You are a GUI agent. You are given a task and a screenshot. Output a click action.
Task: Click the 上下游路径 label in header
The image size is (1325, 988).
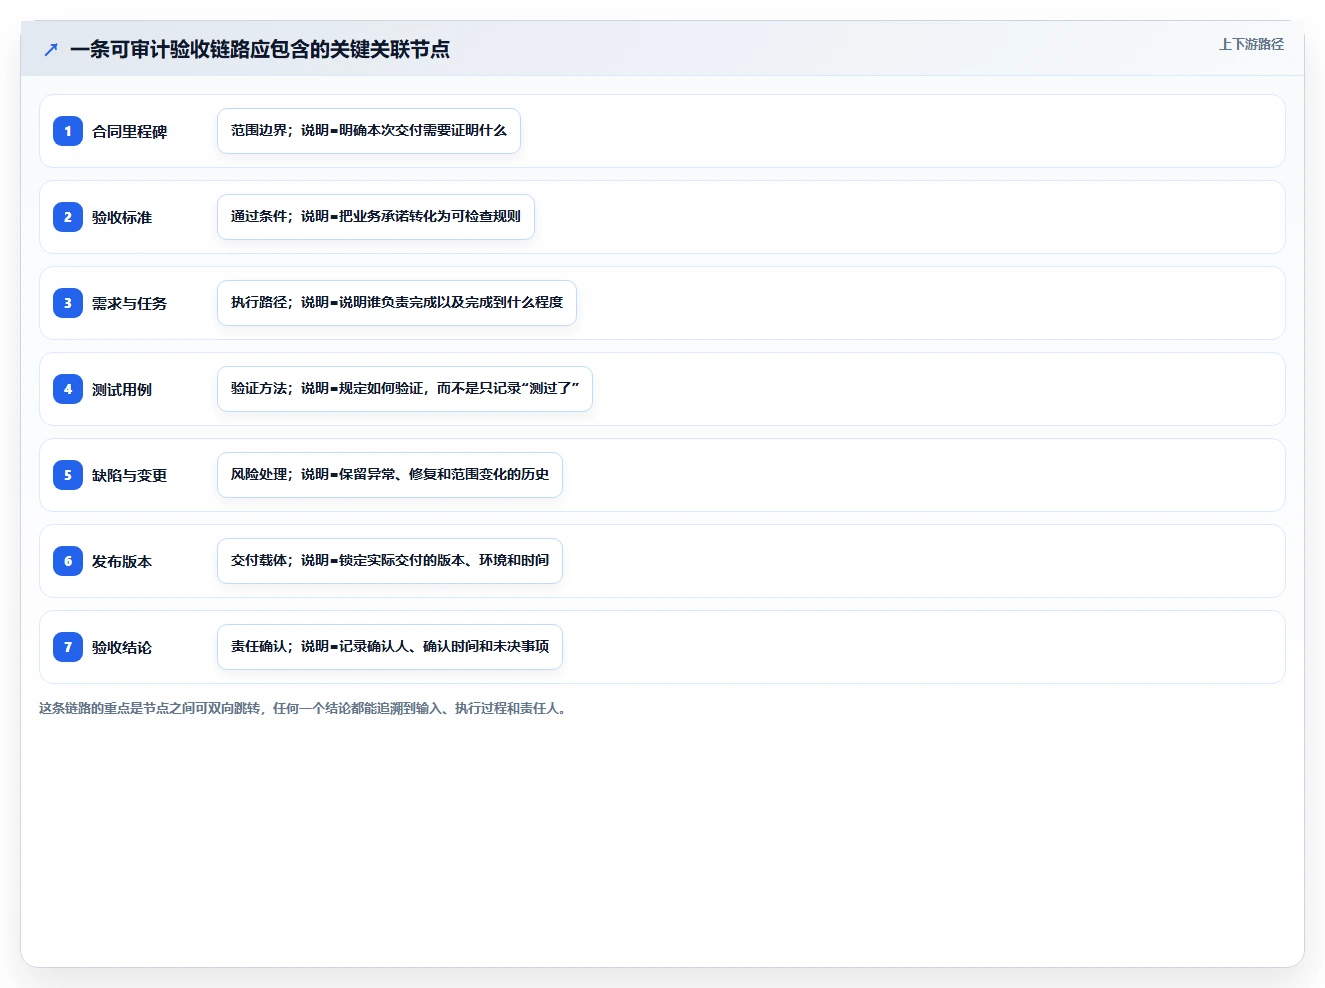pyautogui.click(x=1251, y=44)
